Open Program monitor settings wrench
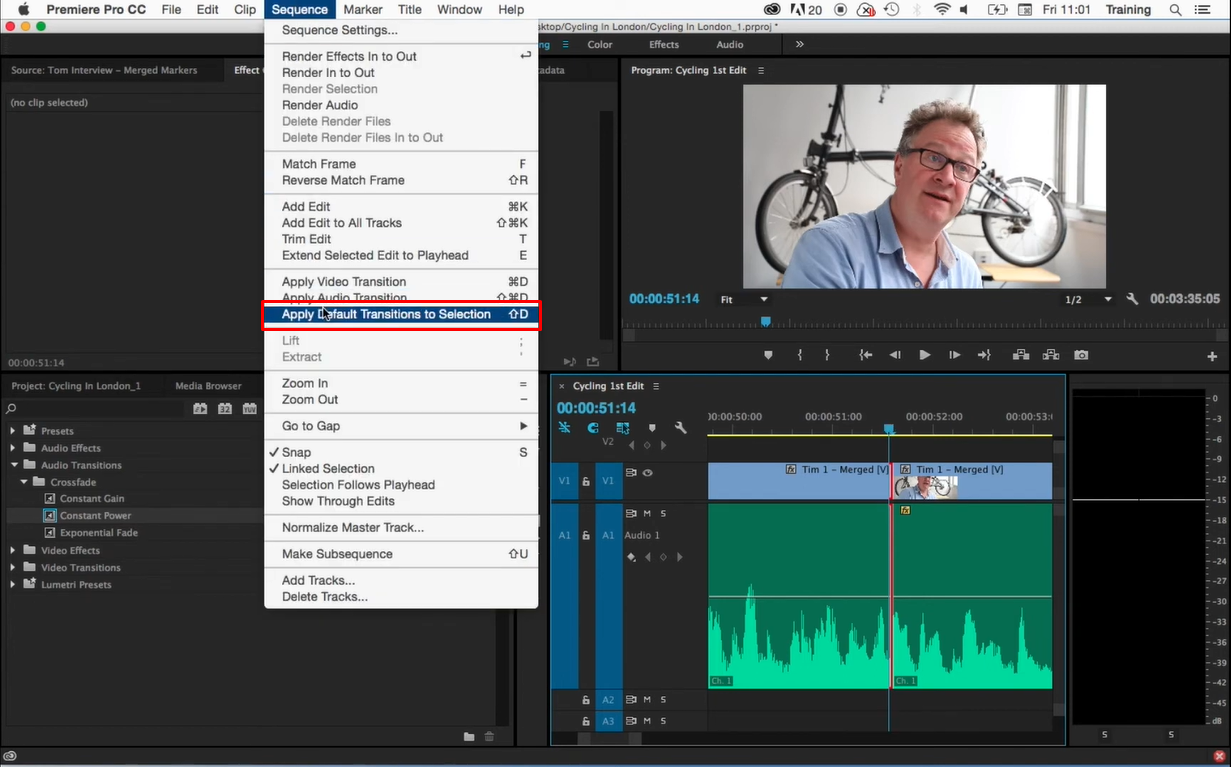The width and height of the screenshot is (1231, 767). click(1132, 299)
